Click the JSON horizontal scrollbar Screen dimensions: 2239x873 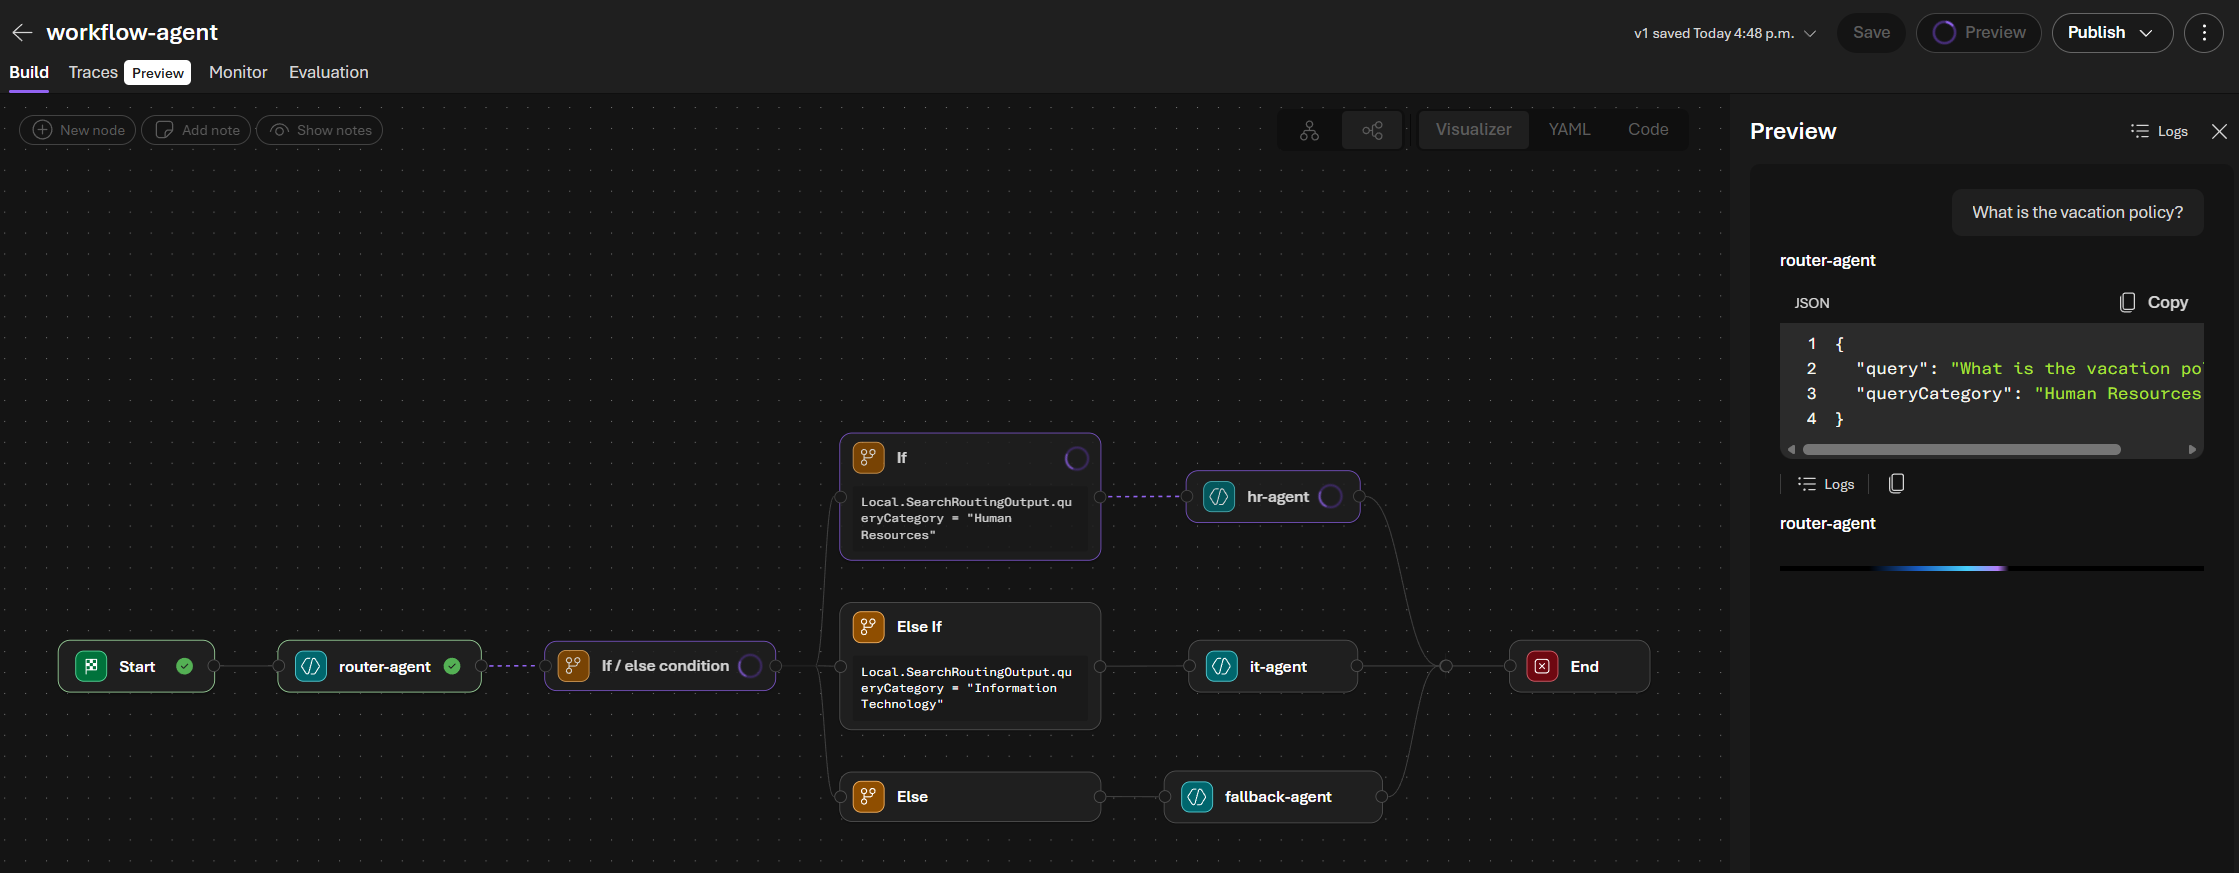tap(1960, 449)
